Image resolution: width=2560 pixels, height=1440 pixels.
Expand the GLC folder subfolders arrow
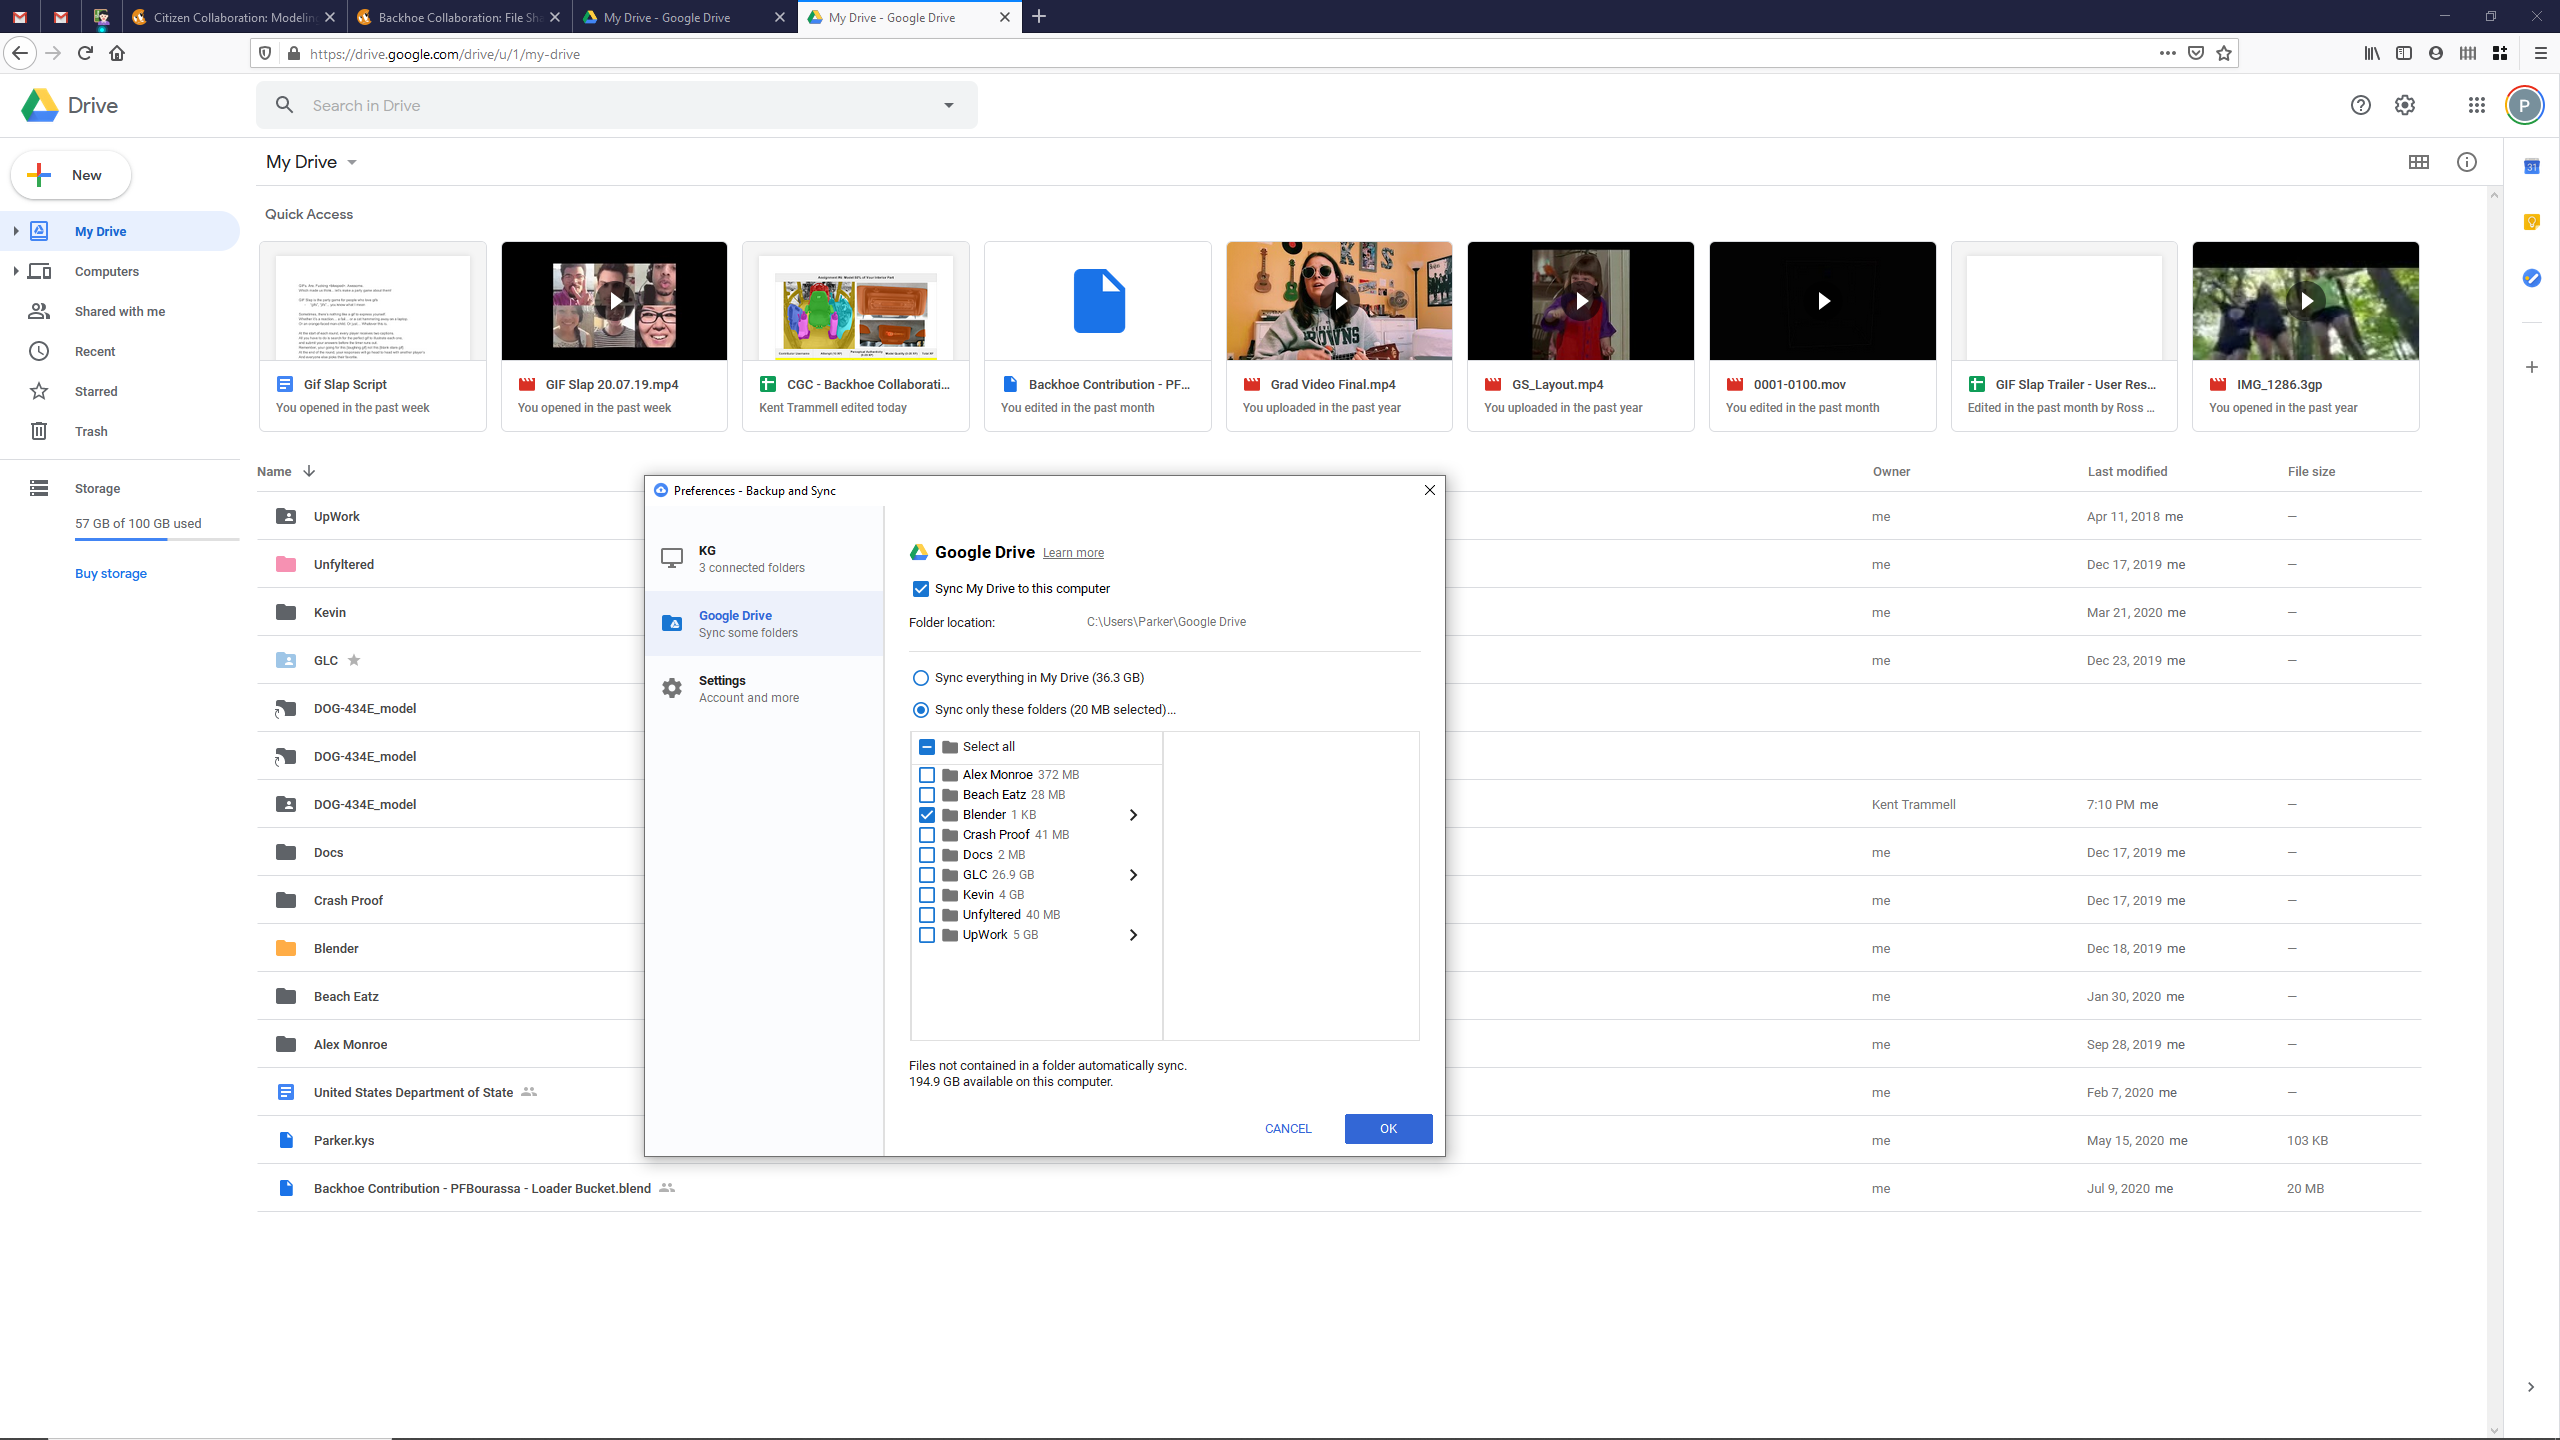coord(1133,875)
